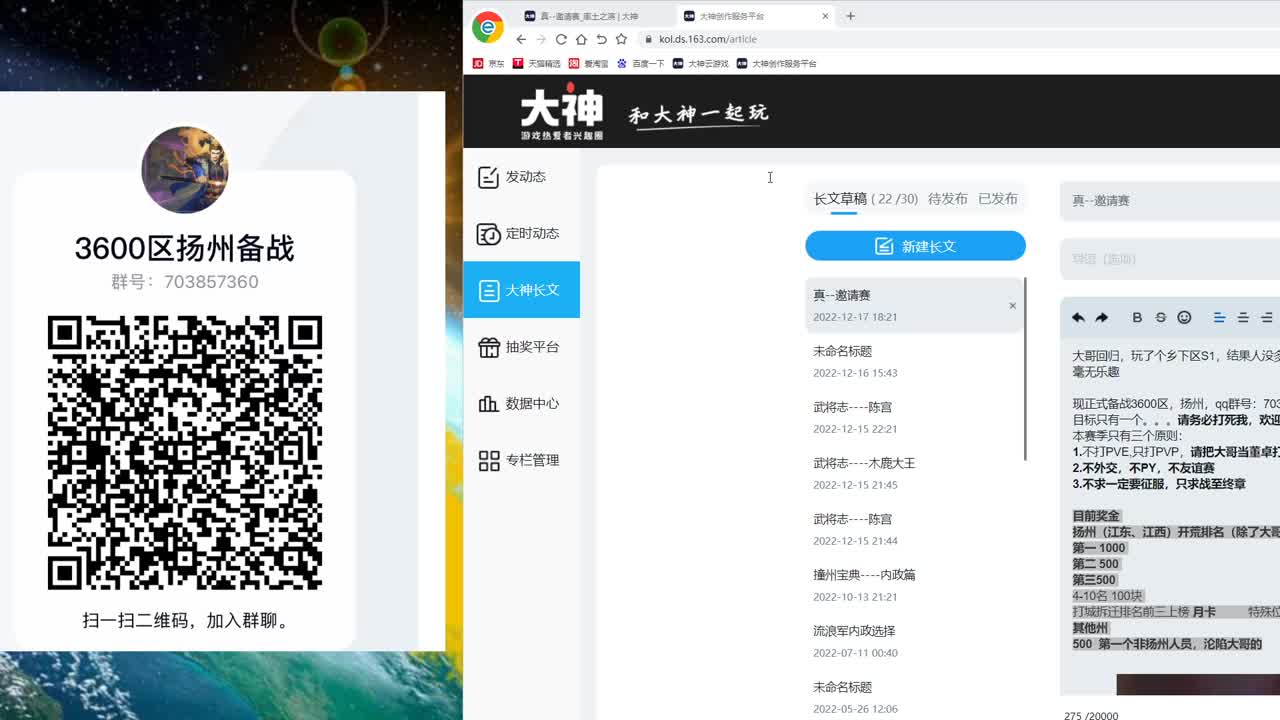Image resolution: width=1280 pixels, height=720 pixels.
Task: Delete the 真--邀请赛 draft
Action: (x=1012, y=306)
